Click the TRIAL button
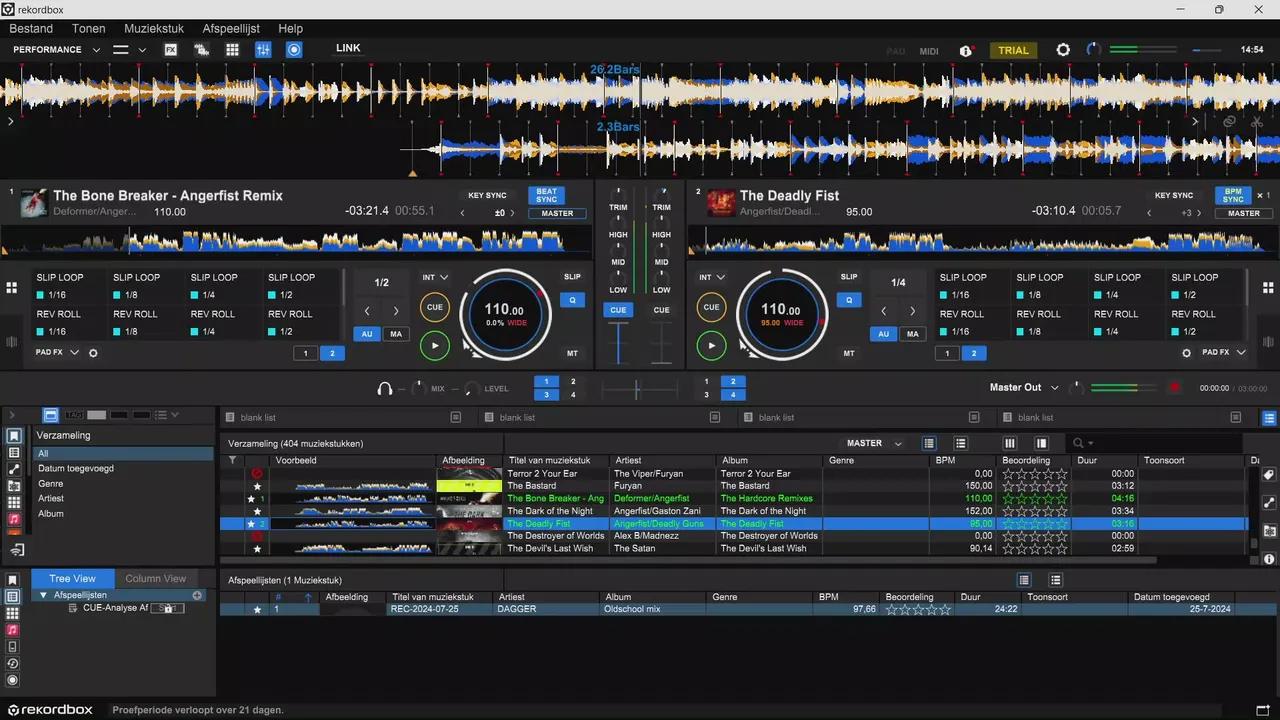 [1013, 50]
